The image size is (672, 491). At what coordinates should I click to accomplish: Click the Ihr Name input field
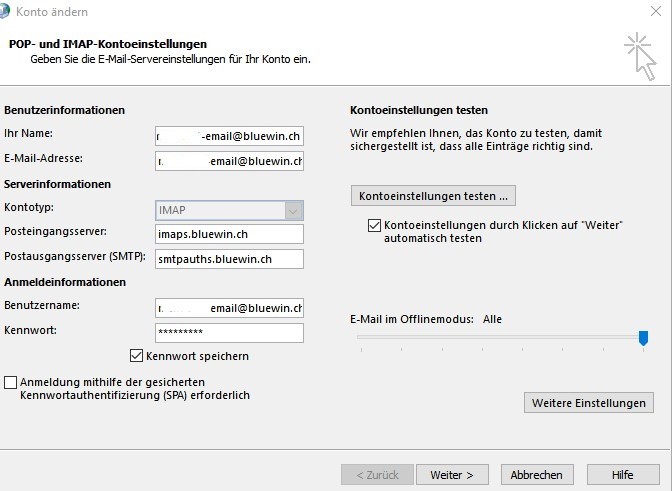click(x=229, y=135)
